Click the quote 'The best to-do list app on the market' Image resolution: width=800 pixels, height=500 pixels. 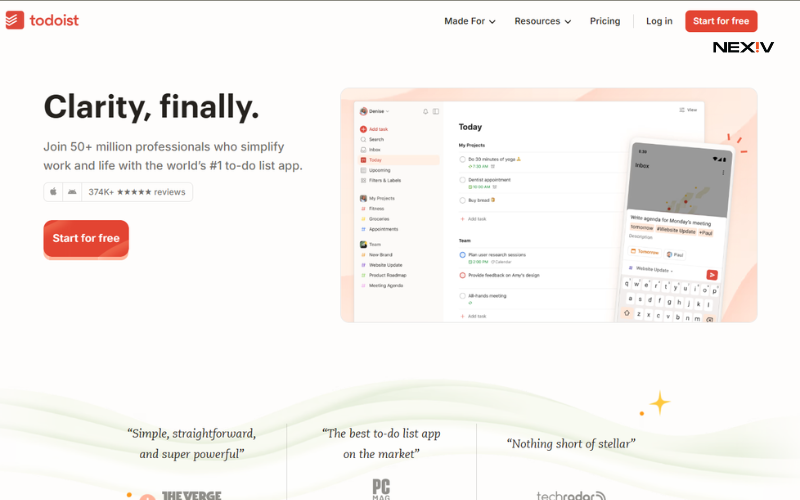[381, 443]
